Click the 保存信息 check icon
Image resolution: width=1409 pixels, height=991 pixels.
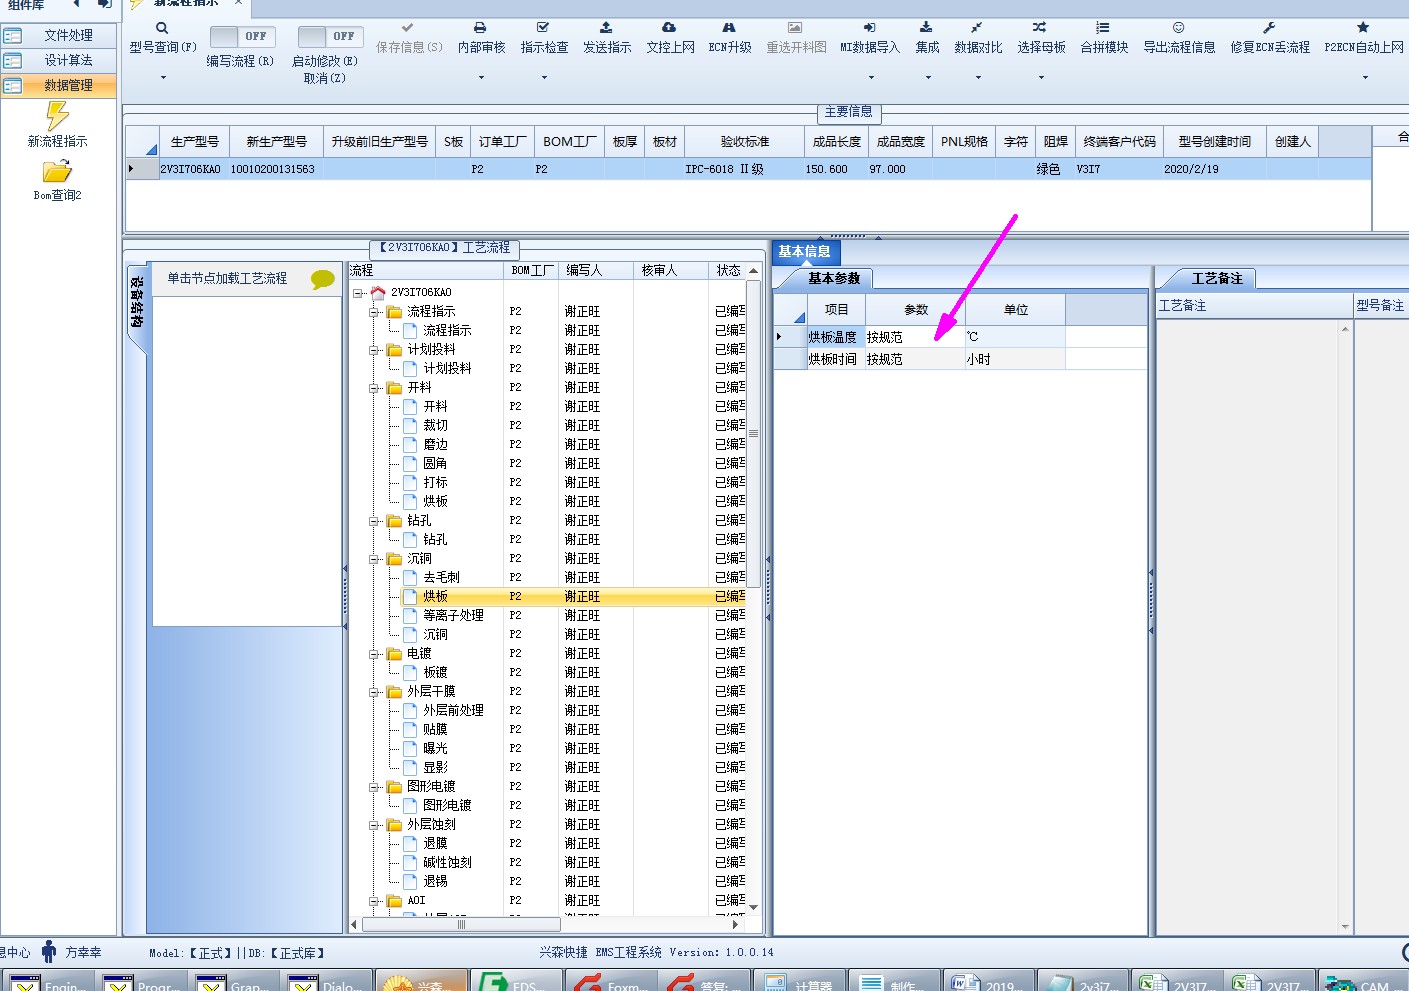[x=407, y=28]
